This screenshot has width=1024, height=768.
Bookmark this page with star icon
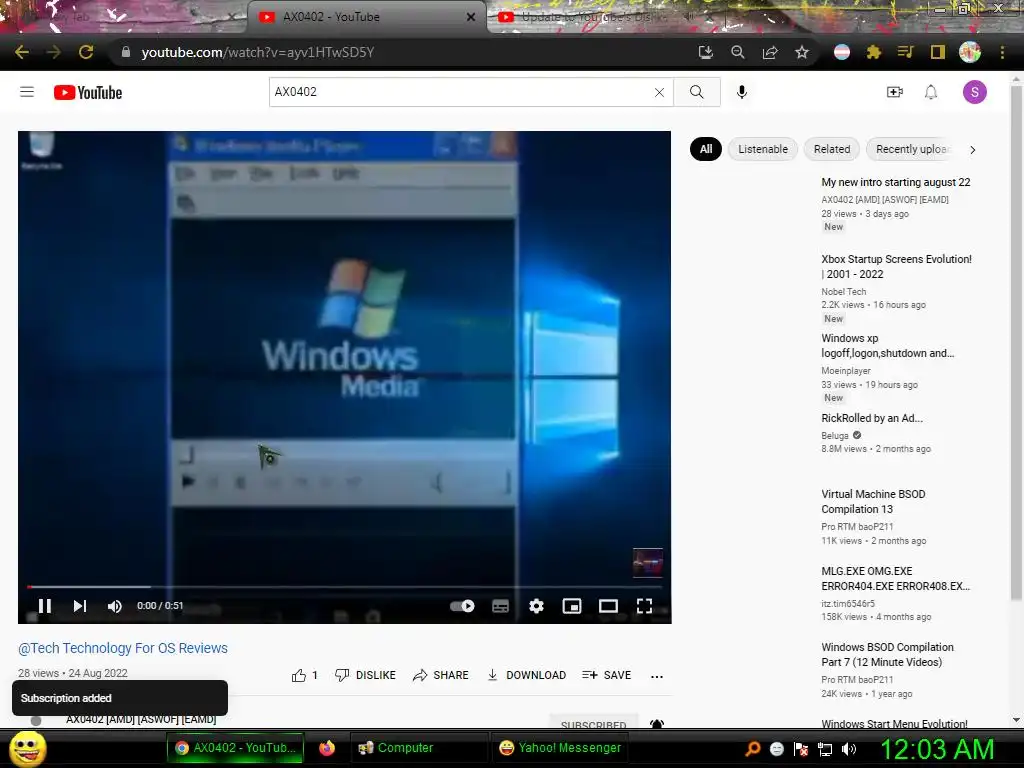click(802, 52)
